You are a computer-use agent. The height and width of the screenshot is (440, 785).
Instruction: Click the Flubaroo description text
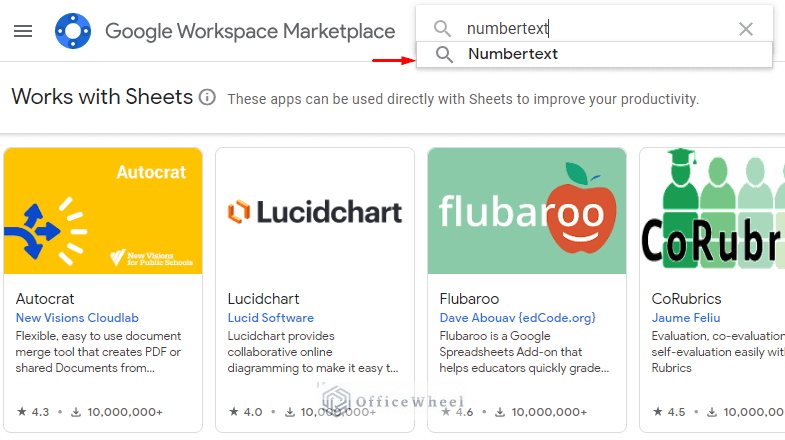[x=524, y=352]
